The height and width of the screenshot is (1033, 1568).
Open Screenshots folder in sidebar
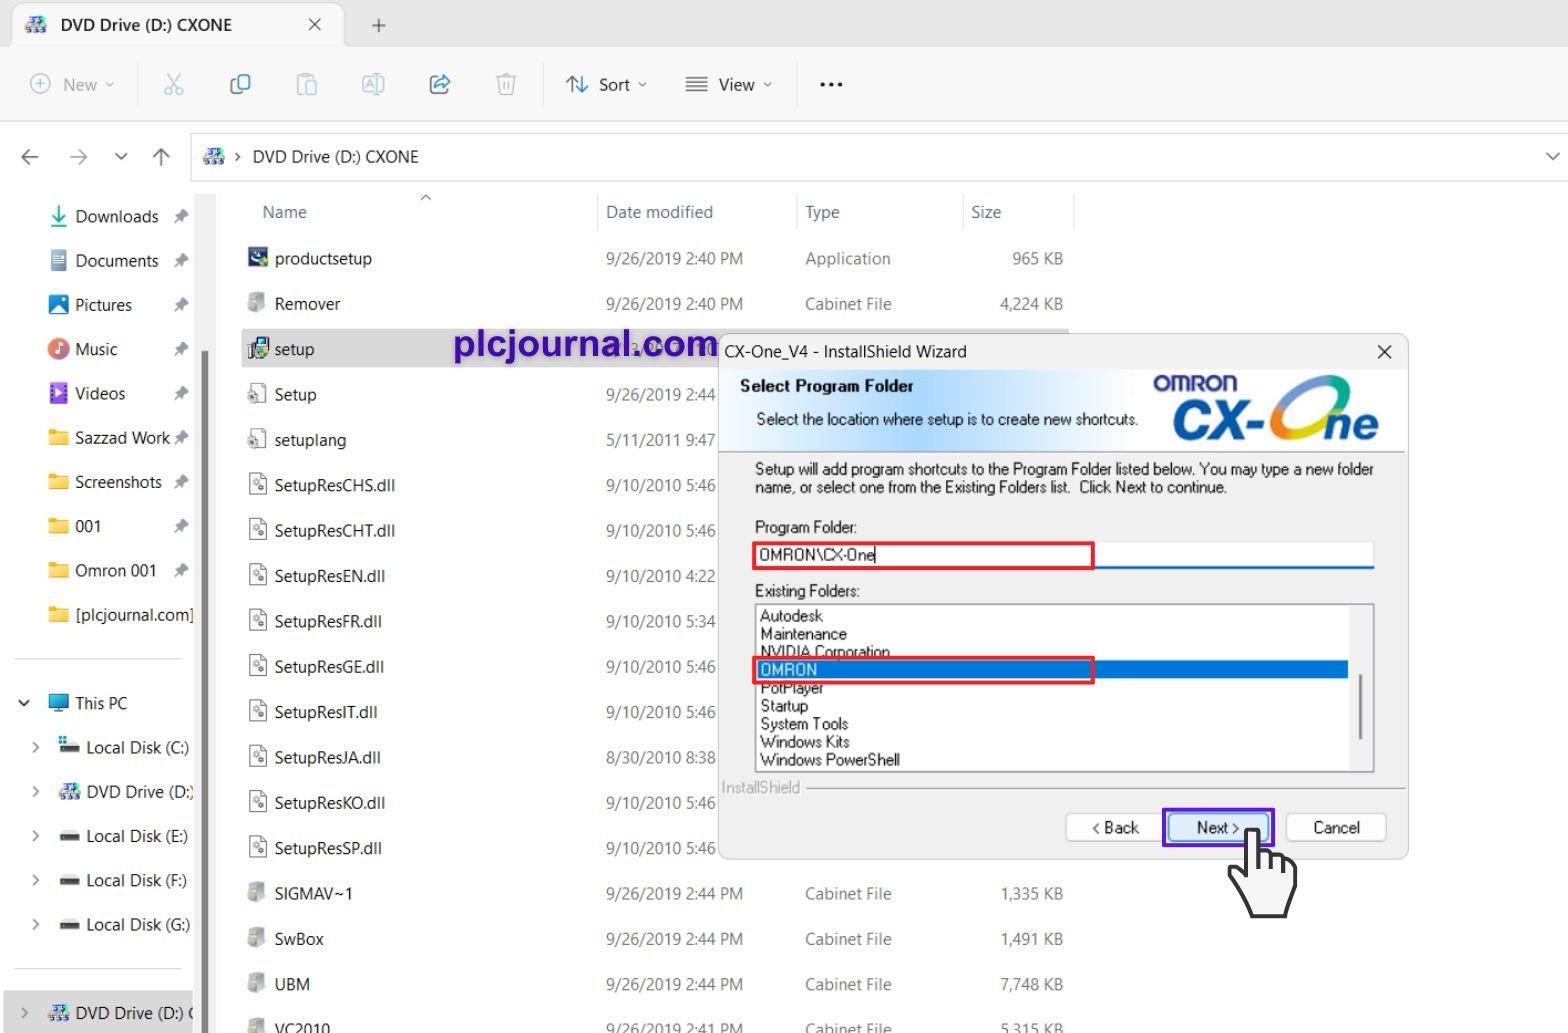(x=118, y=482)
